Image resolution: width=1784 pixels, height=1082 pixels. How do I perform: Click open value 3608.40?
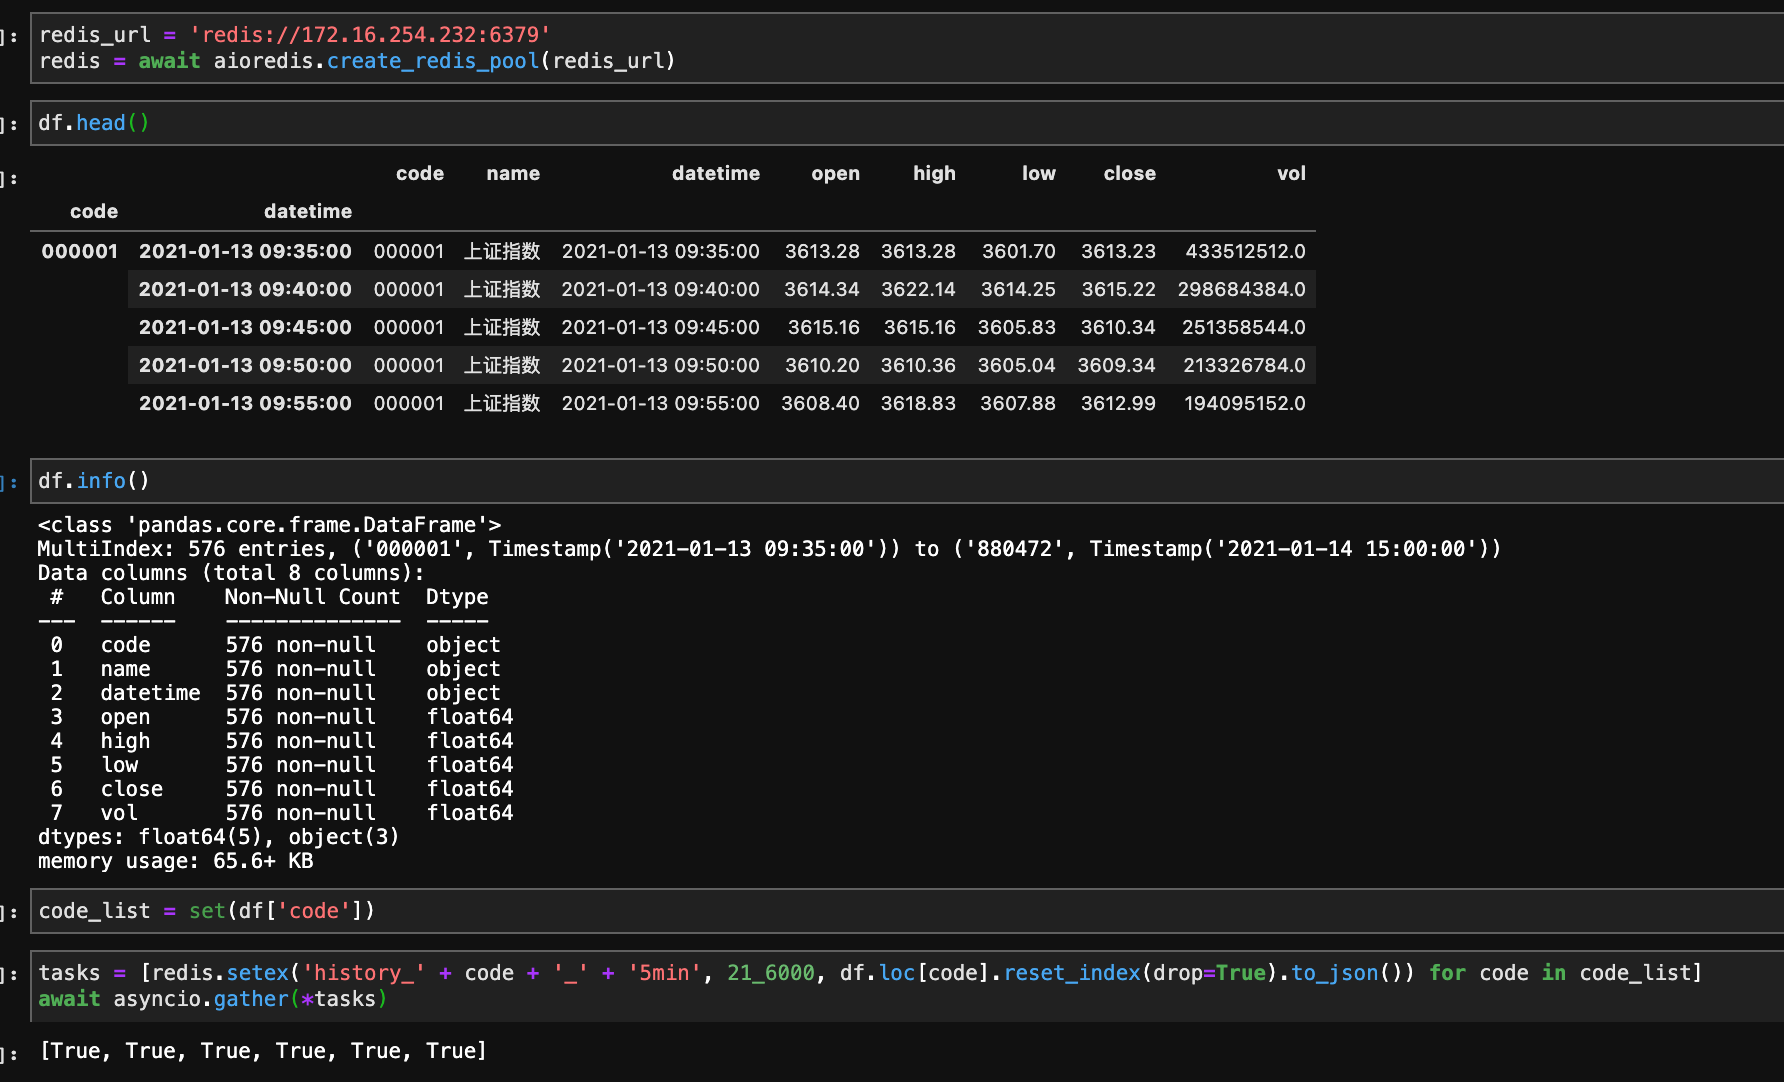820,403
